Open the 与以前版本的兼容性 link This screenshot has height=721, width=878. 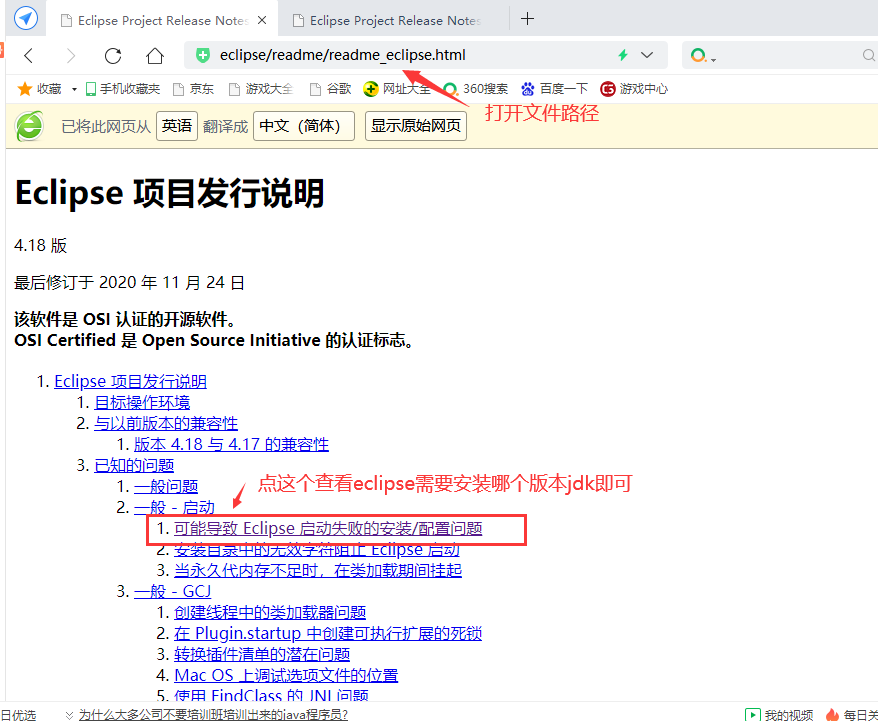(x=166, y=423)
